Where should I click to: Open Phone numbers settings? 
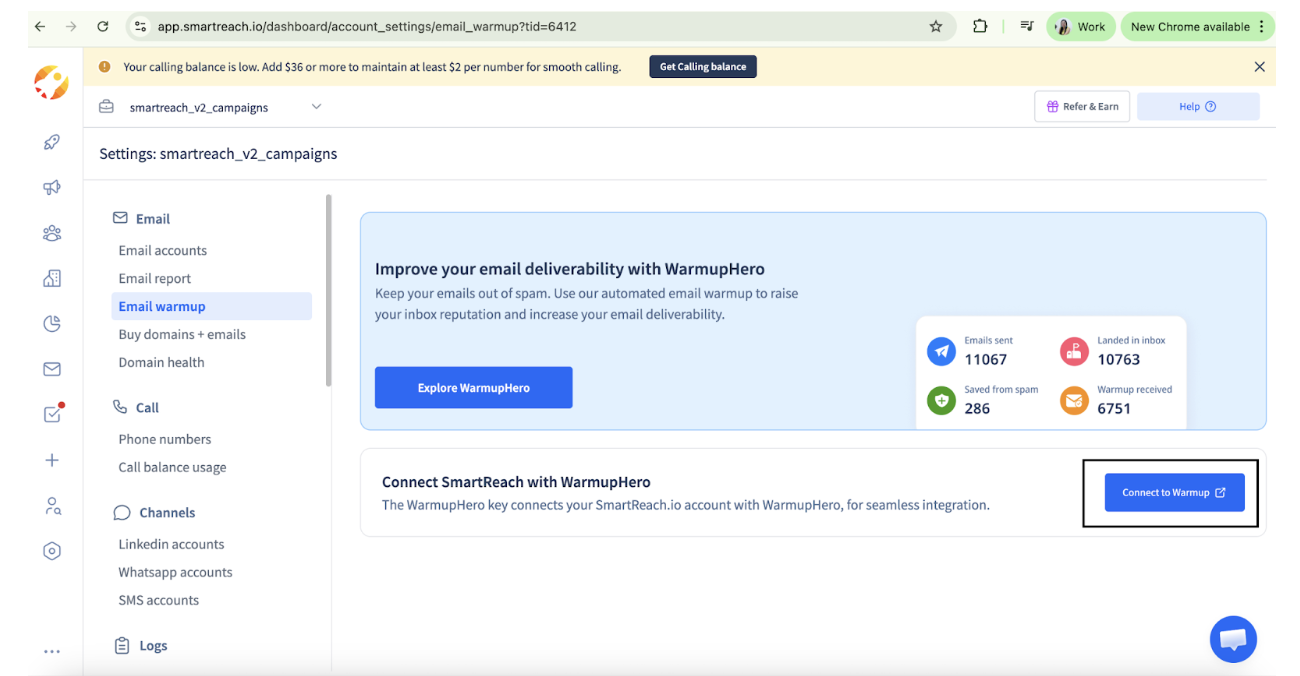165,439
